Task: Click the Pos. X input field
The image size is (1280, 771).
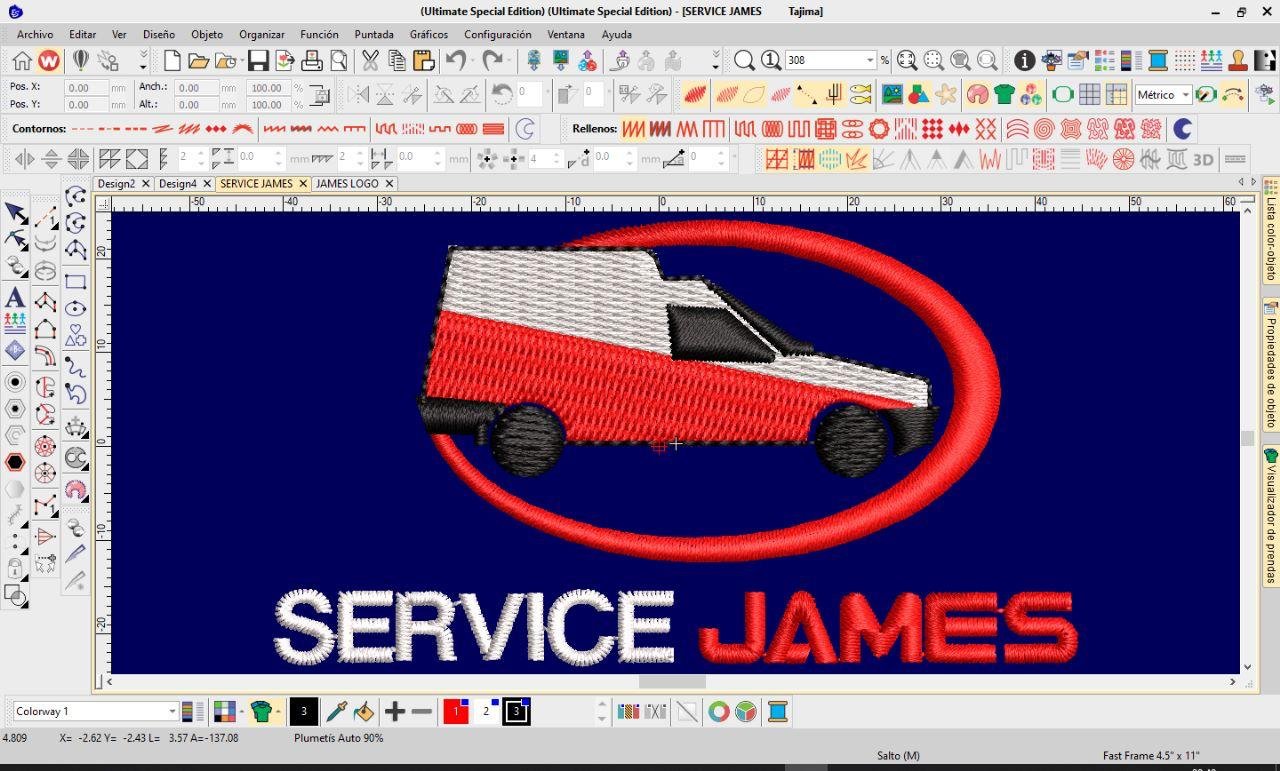Action: [x=86, y=88]
